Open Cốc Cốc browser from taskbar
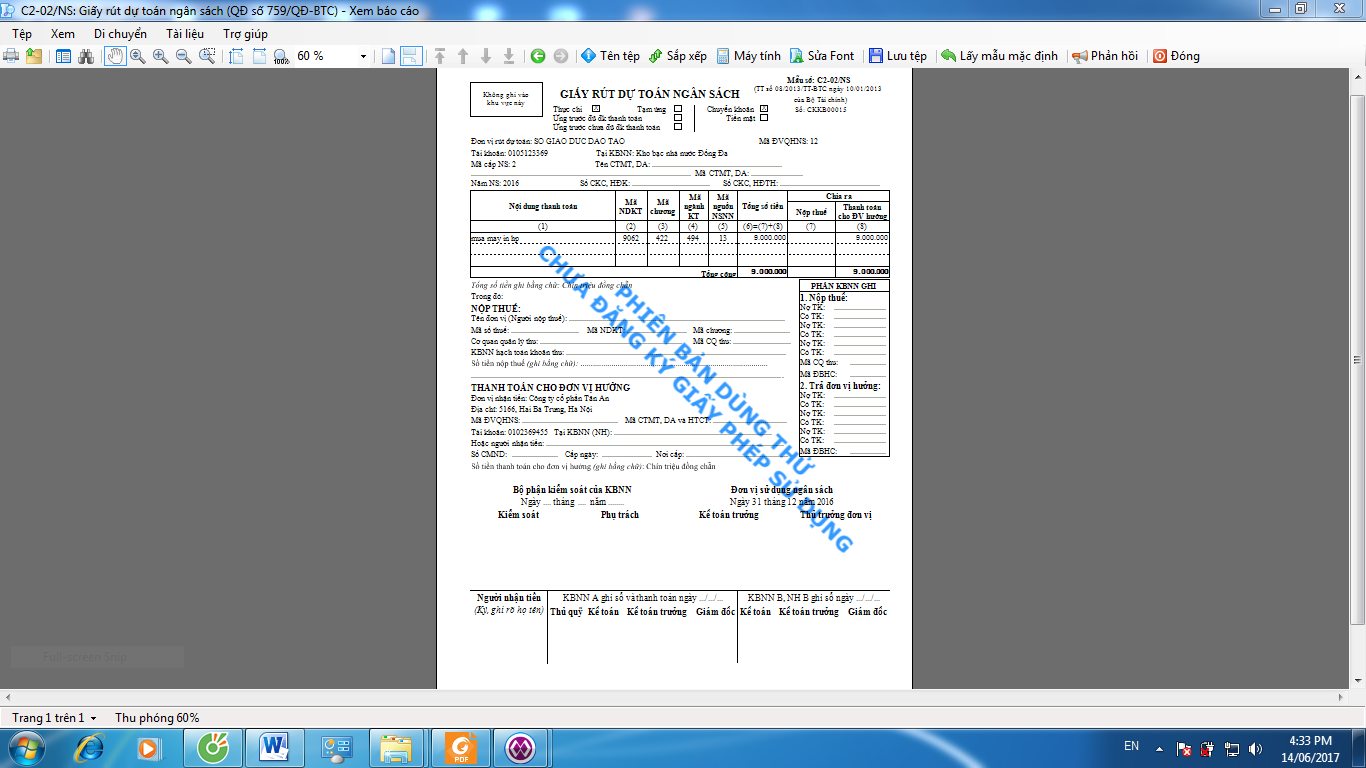 213,748
